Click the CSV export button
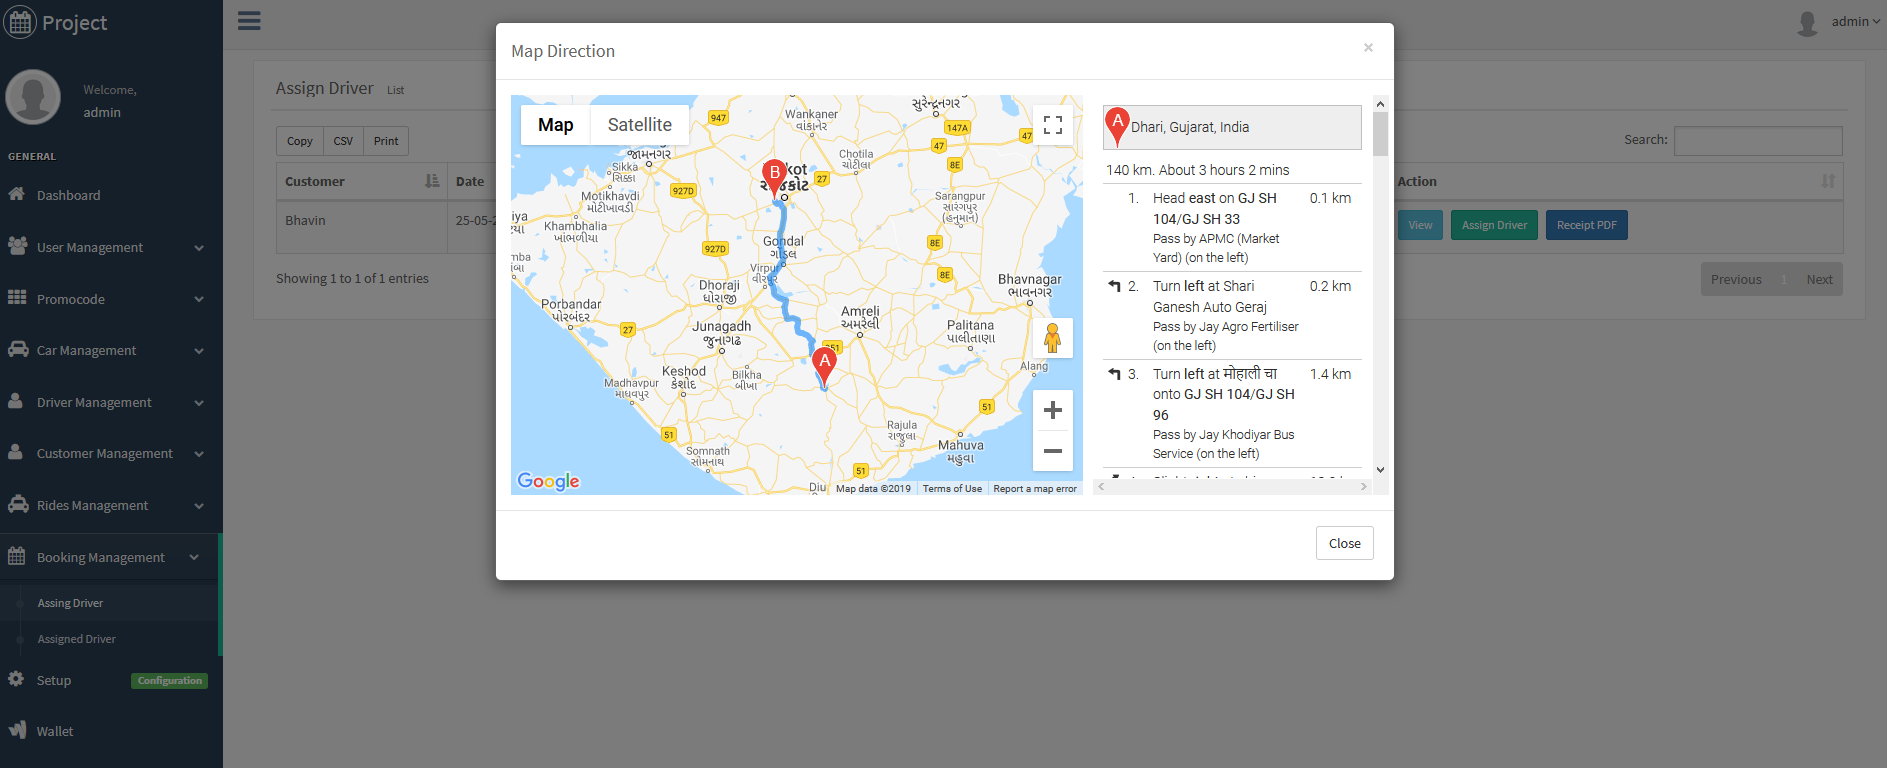1887x768 pixels. click(343, 141)
